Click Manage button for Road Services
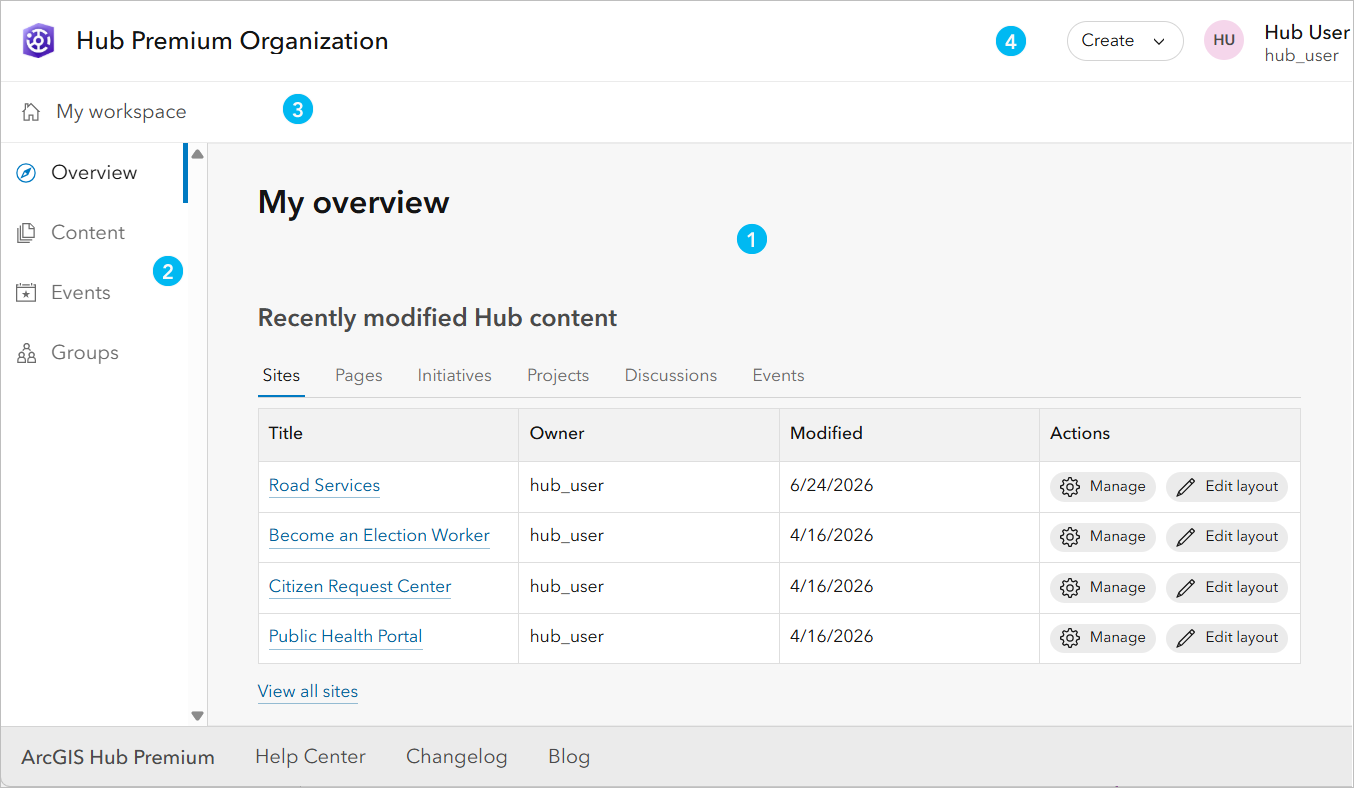This screenshot has height=788, width=1354. pos(1103,487)
